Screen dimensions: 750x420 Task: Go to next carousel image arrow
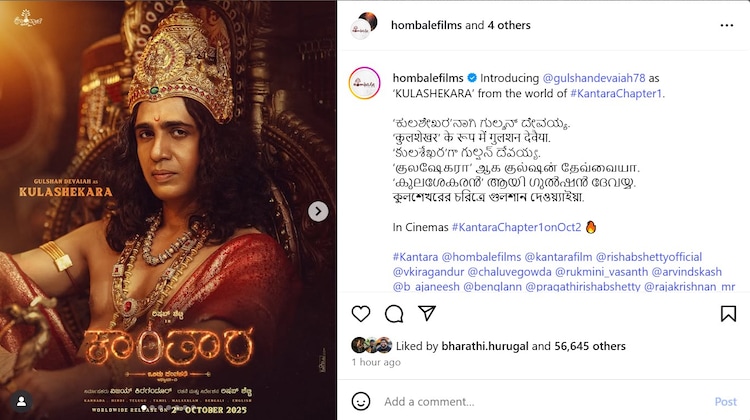(318, 211)
